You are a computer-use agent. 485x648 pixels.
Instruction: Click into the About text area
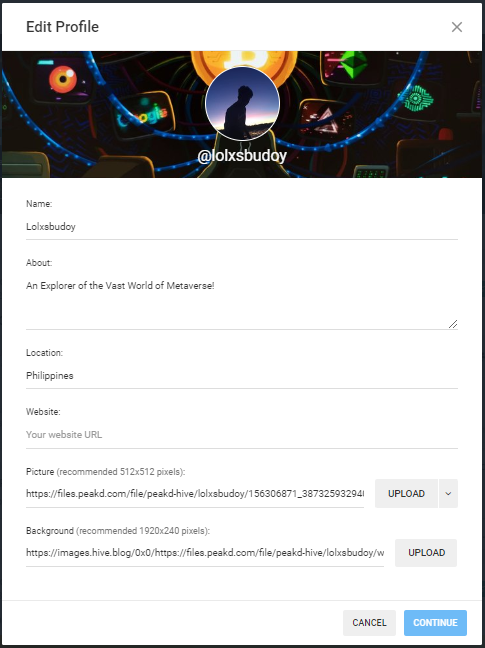[242, 302]
